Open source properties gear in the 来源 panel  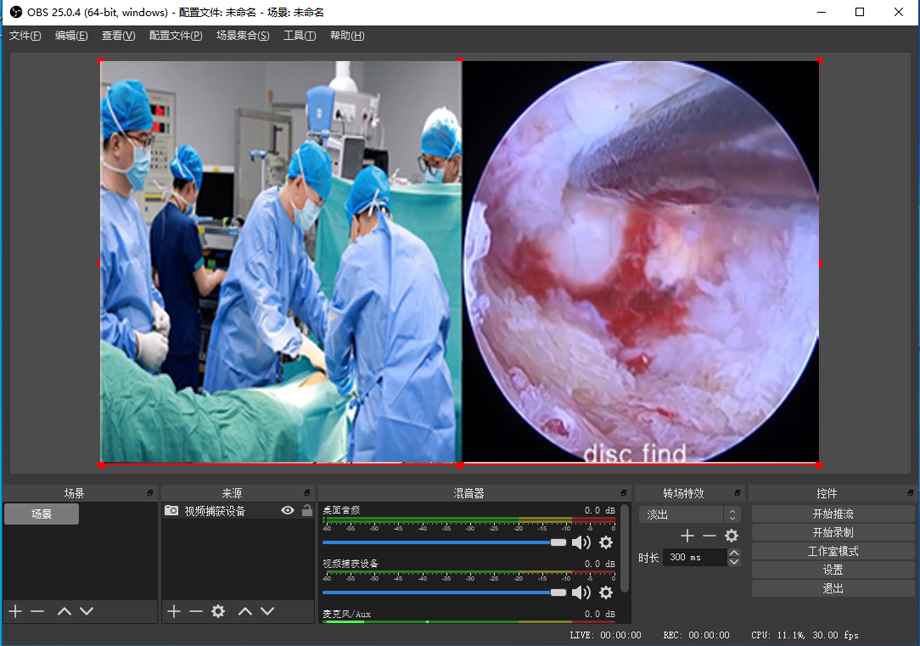[x=218, y=611]
